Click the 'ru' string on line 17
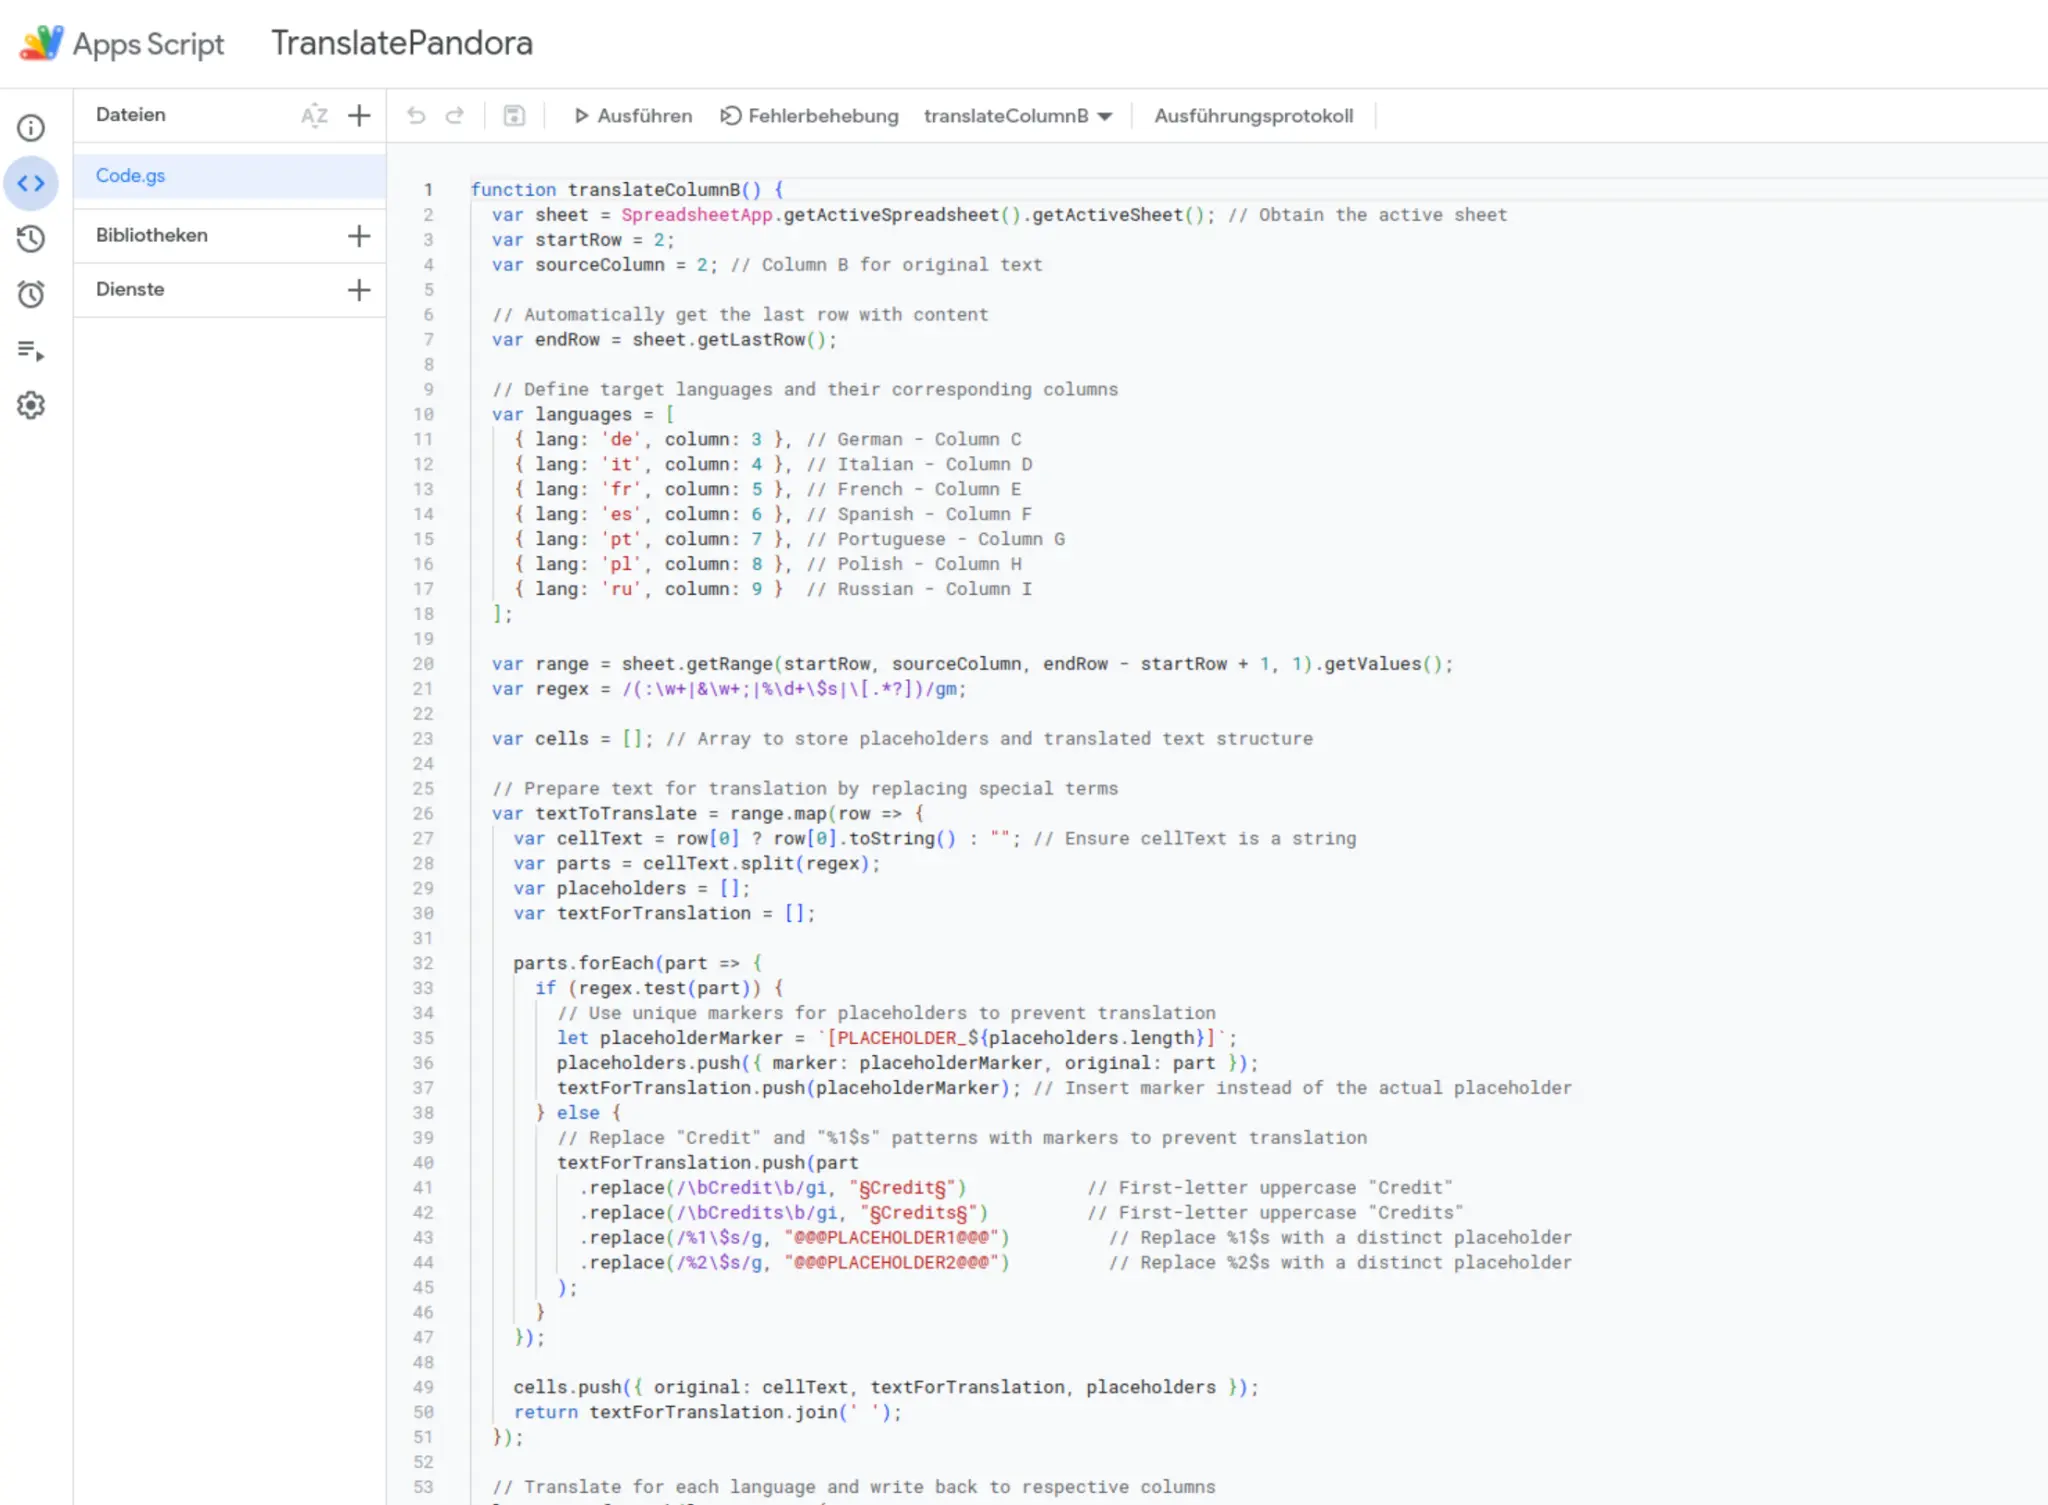This screenshot has height=1505, width=2048. click(x=621, y=590)
